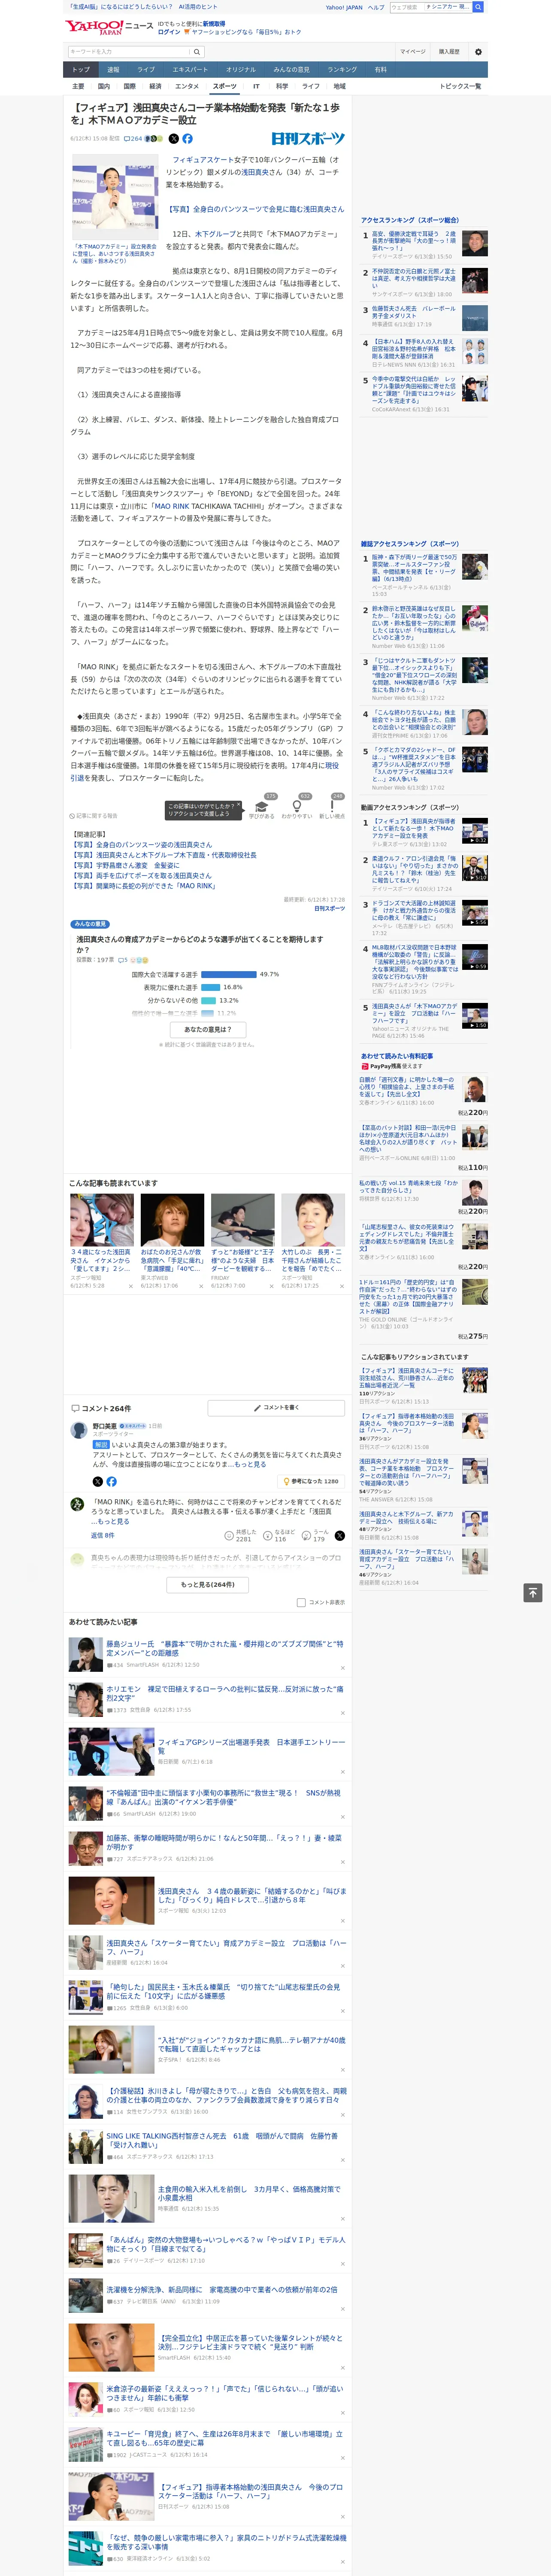Click the settings gear icon in header
The width and height of the screenshot is (551, 2576).
pos(478,51)
